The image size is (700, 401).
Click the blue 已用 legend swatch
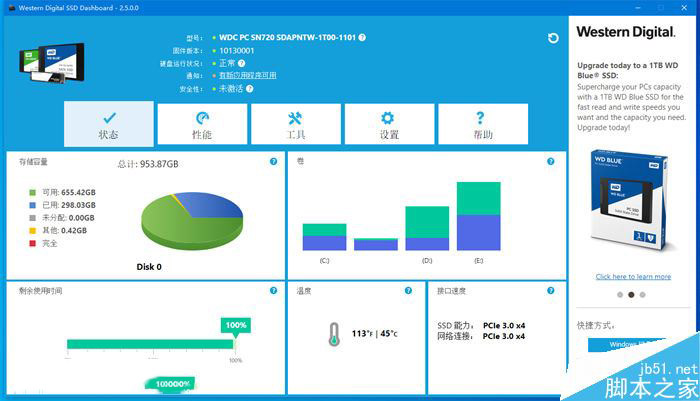click(32, 205)
